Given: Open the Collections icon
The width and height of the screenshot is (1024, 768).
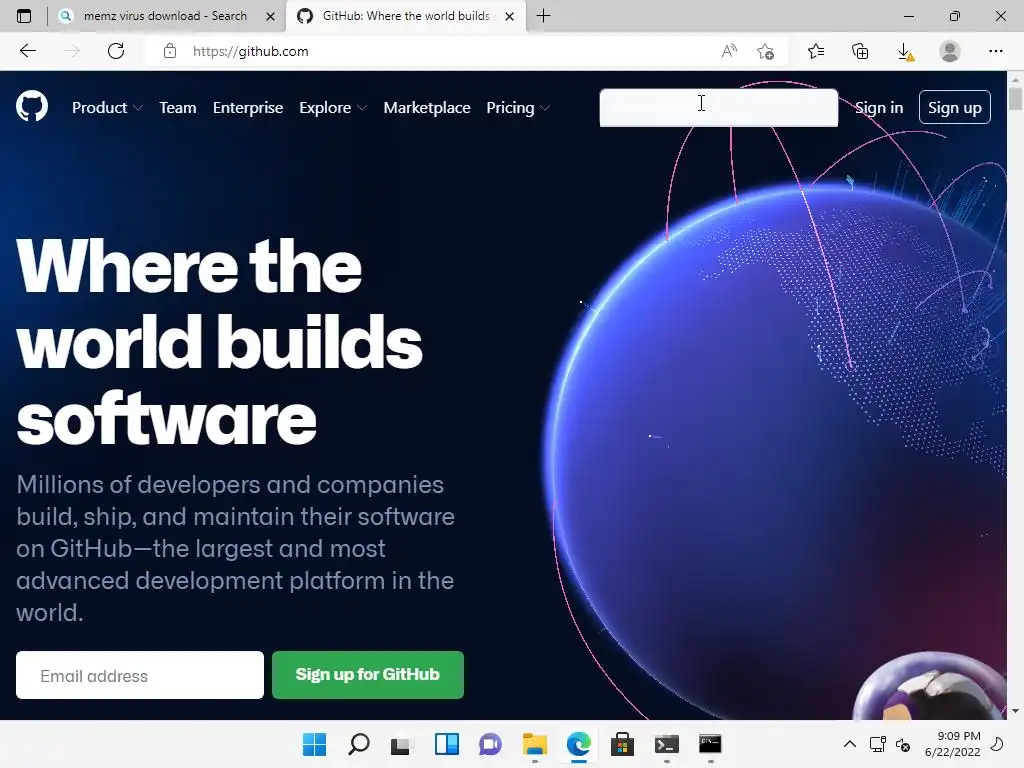Looking at the screenshot, I should tap(860, 51).
